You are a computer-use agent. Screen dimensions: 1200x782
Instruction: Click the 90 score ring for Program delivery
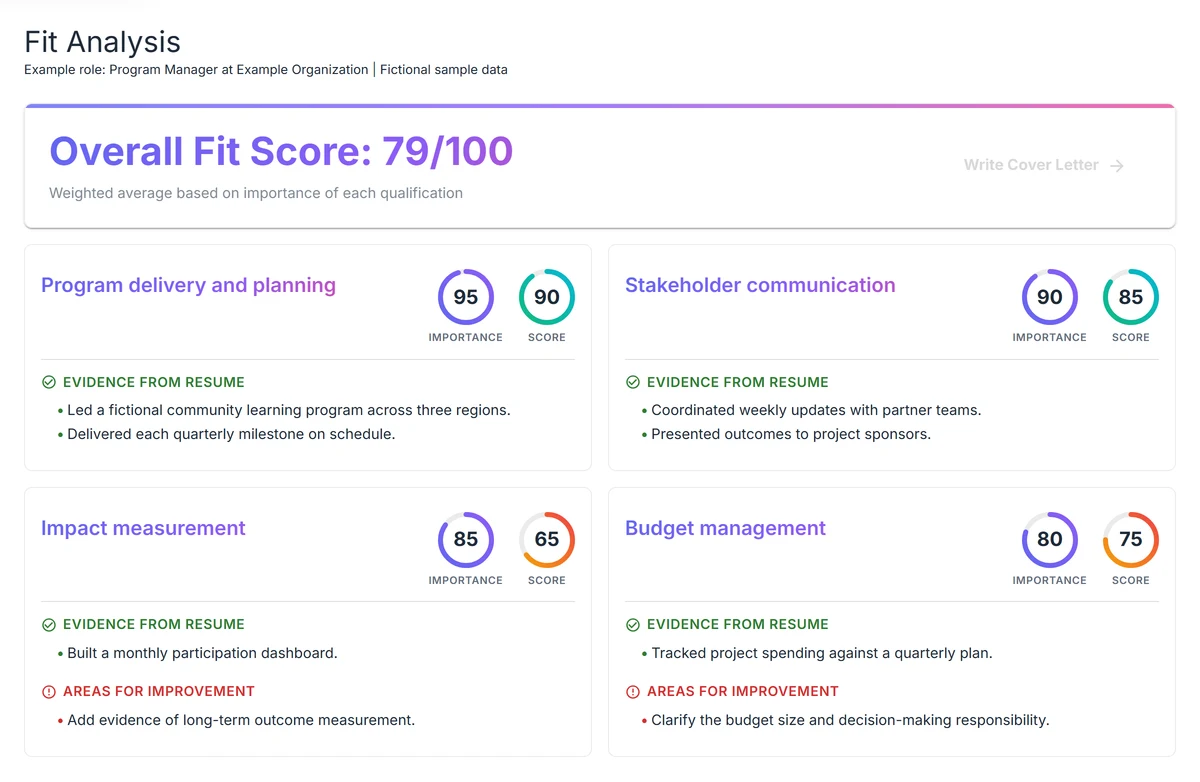pyautogui.click(x=547, y=297)
